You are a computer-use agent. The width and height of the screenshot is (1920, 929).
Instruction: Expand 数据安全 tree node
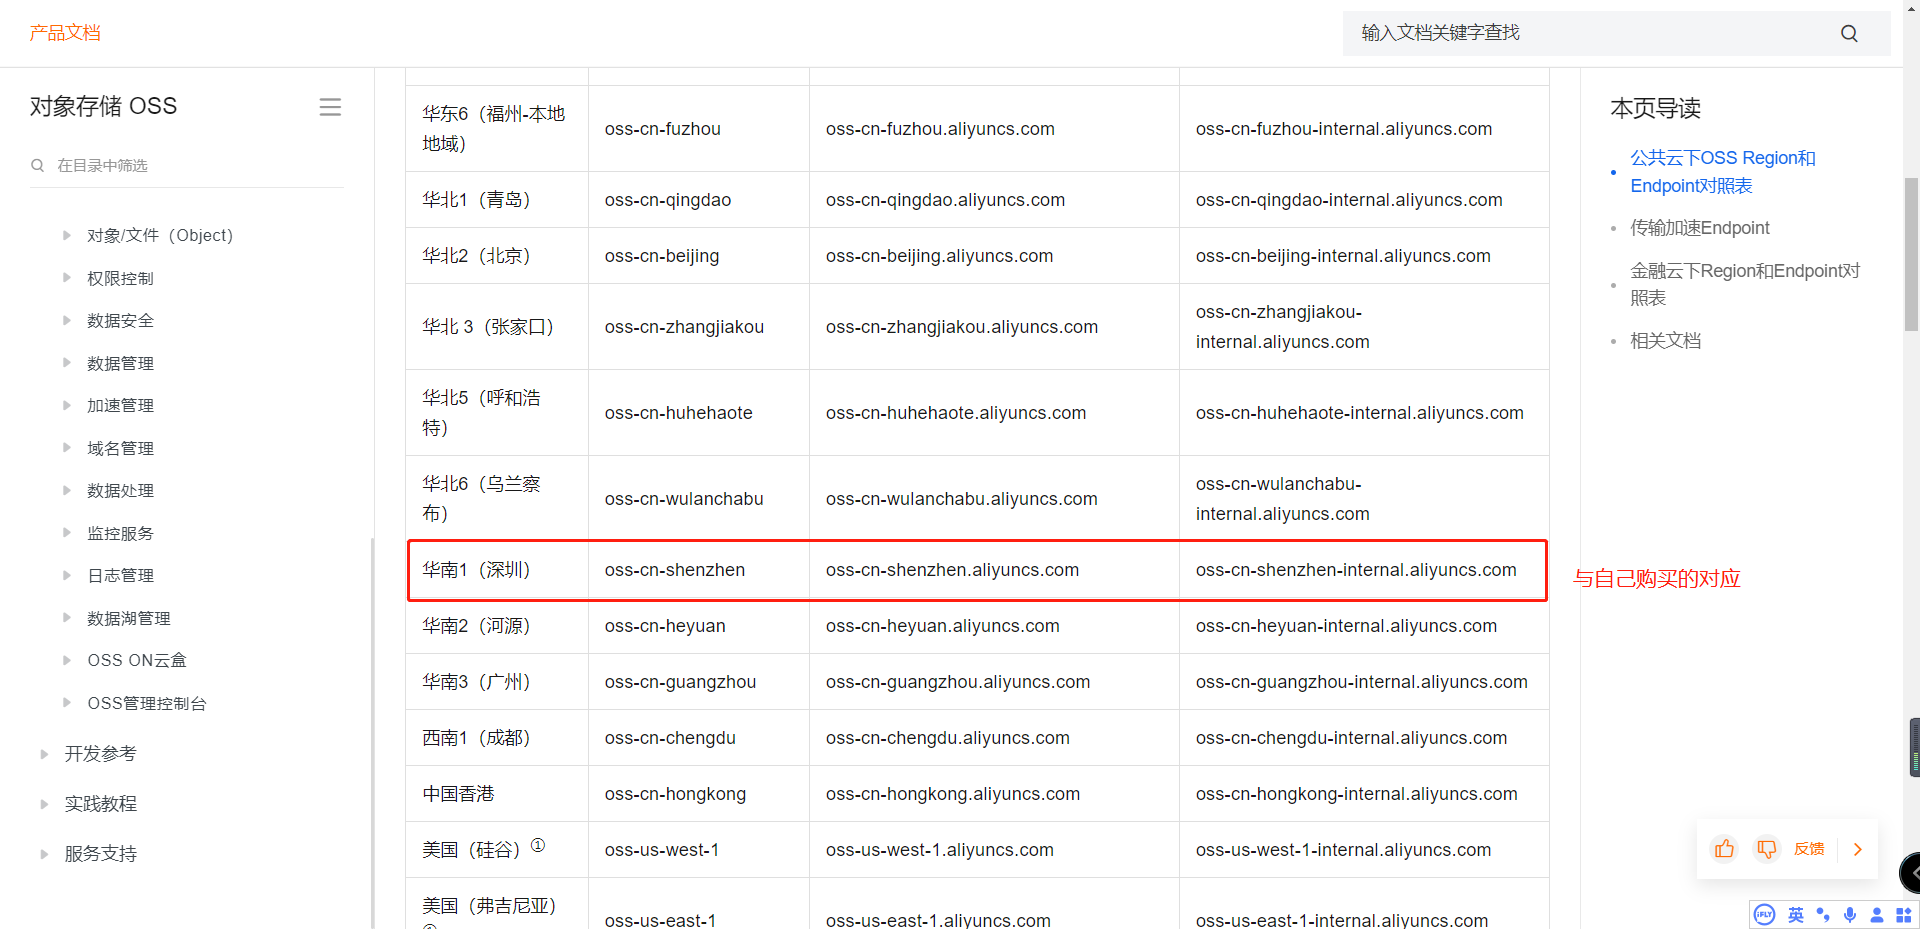coord(67,320)
